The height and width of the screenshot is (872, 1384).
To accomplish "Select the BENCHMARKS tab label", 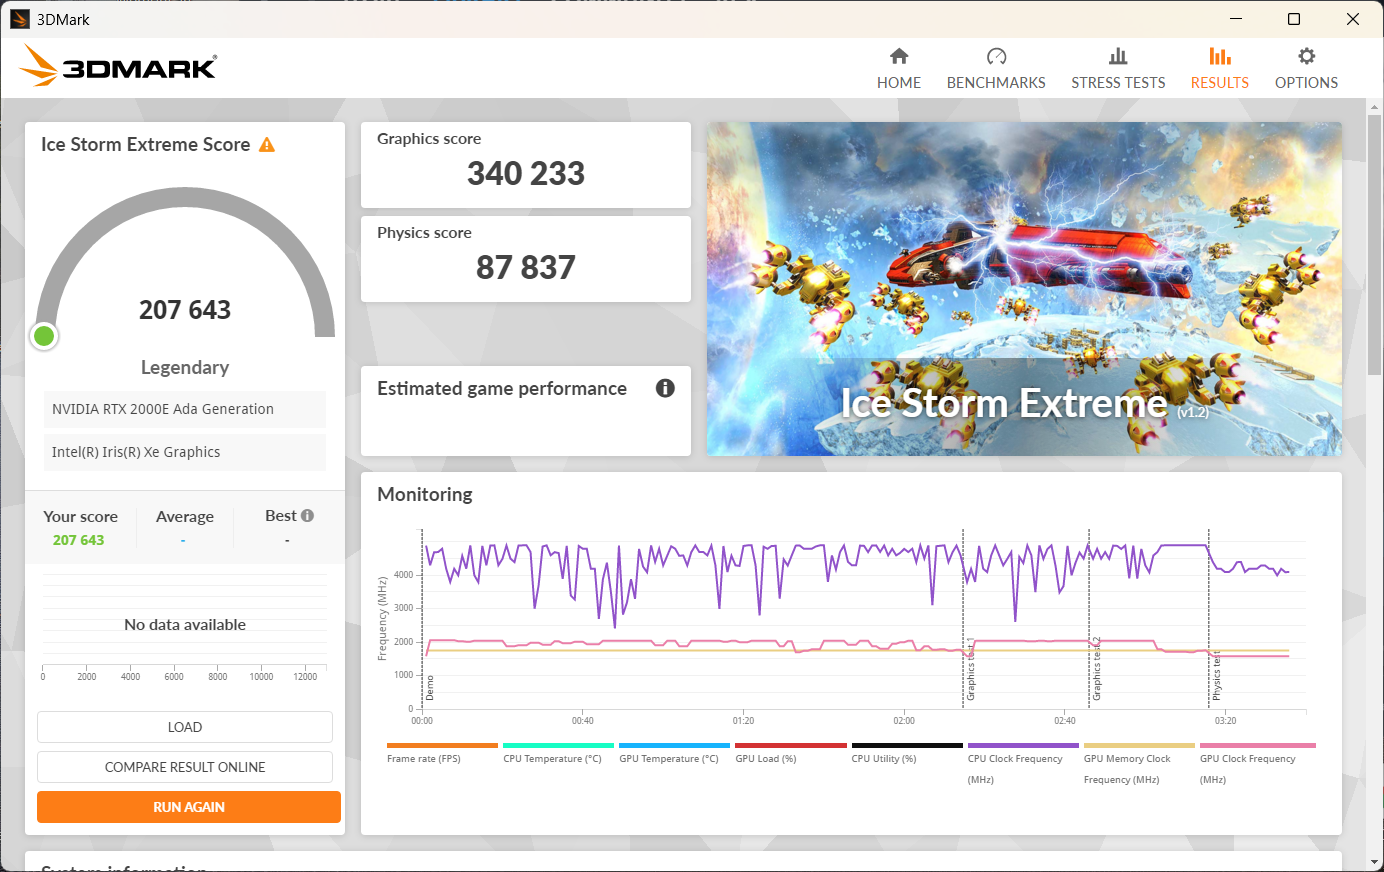I will [x=996, y=83].
